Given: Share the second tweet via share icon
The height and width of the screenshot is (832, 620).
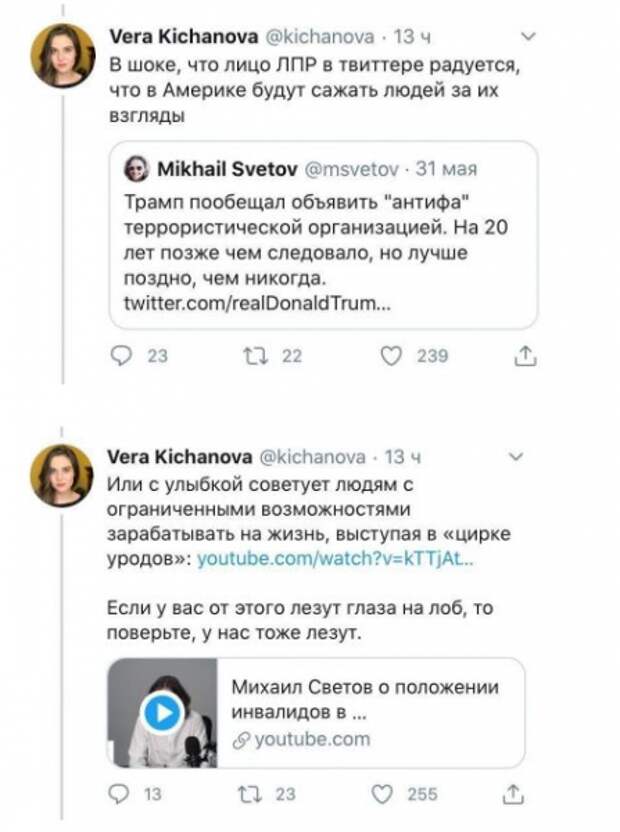Looking at the screenshot, I should click(513, 794).
